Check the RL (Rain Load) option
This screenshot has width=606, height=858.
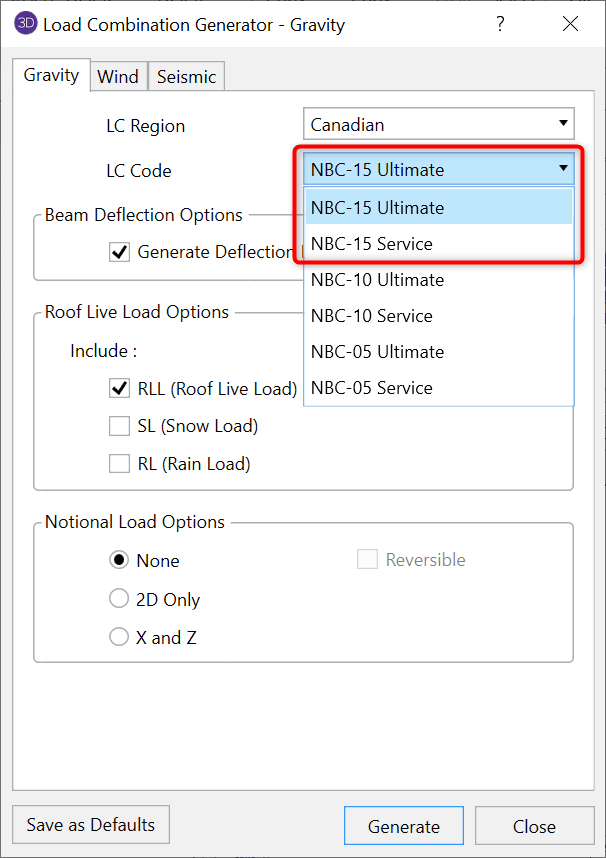tap(119, 463)
